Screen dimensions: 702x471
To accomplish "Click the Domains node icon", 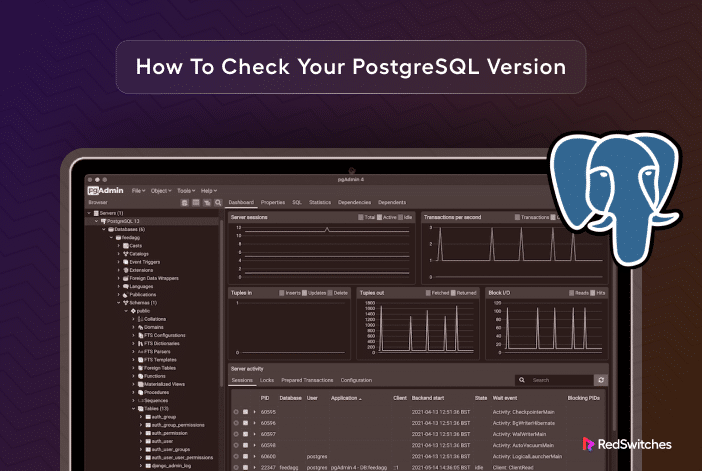I will [141, 327].
